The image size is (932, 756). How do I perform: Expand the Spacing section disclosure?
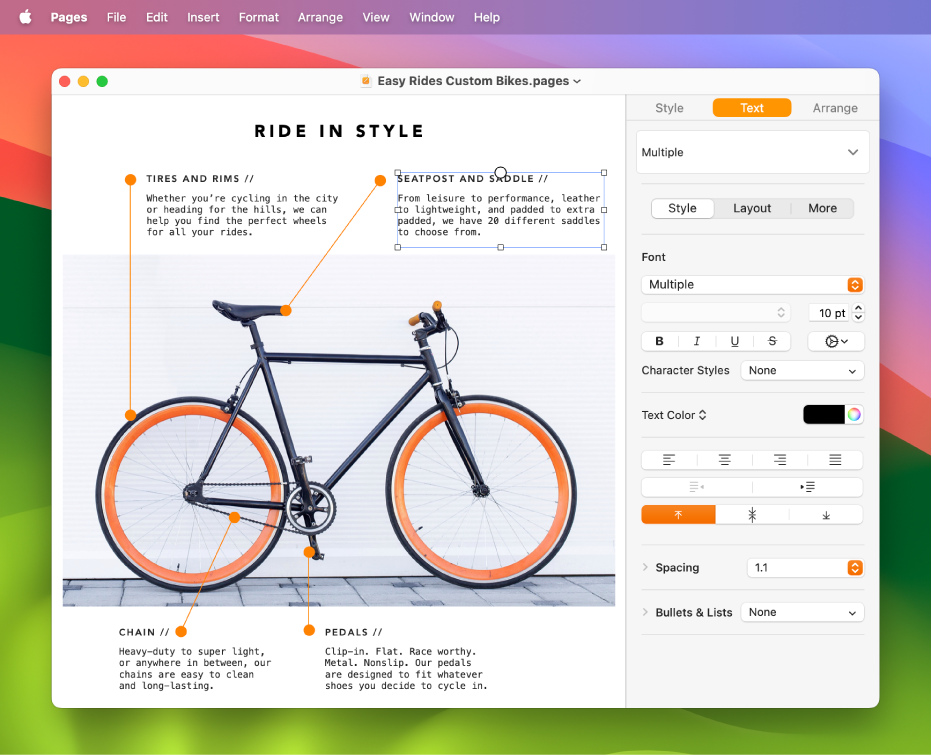click(x=644, y=568)
